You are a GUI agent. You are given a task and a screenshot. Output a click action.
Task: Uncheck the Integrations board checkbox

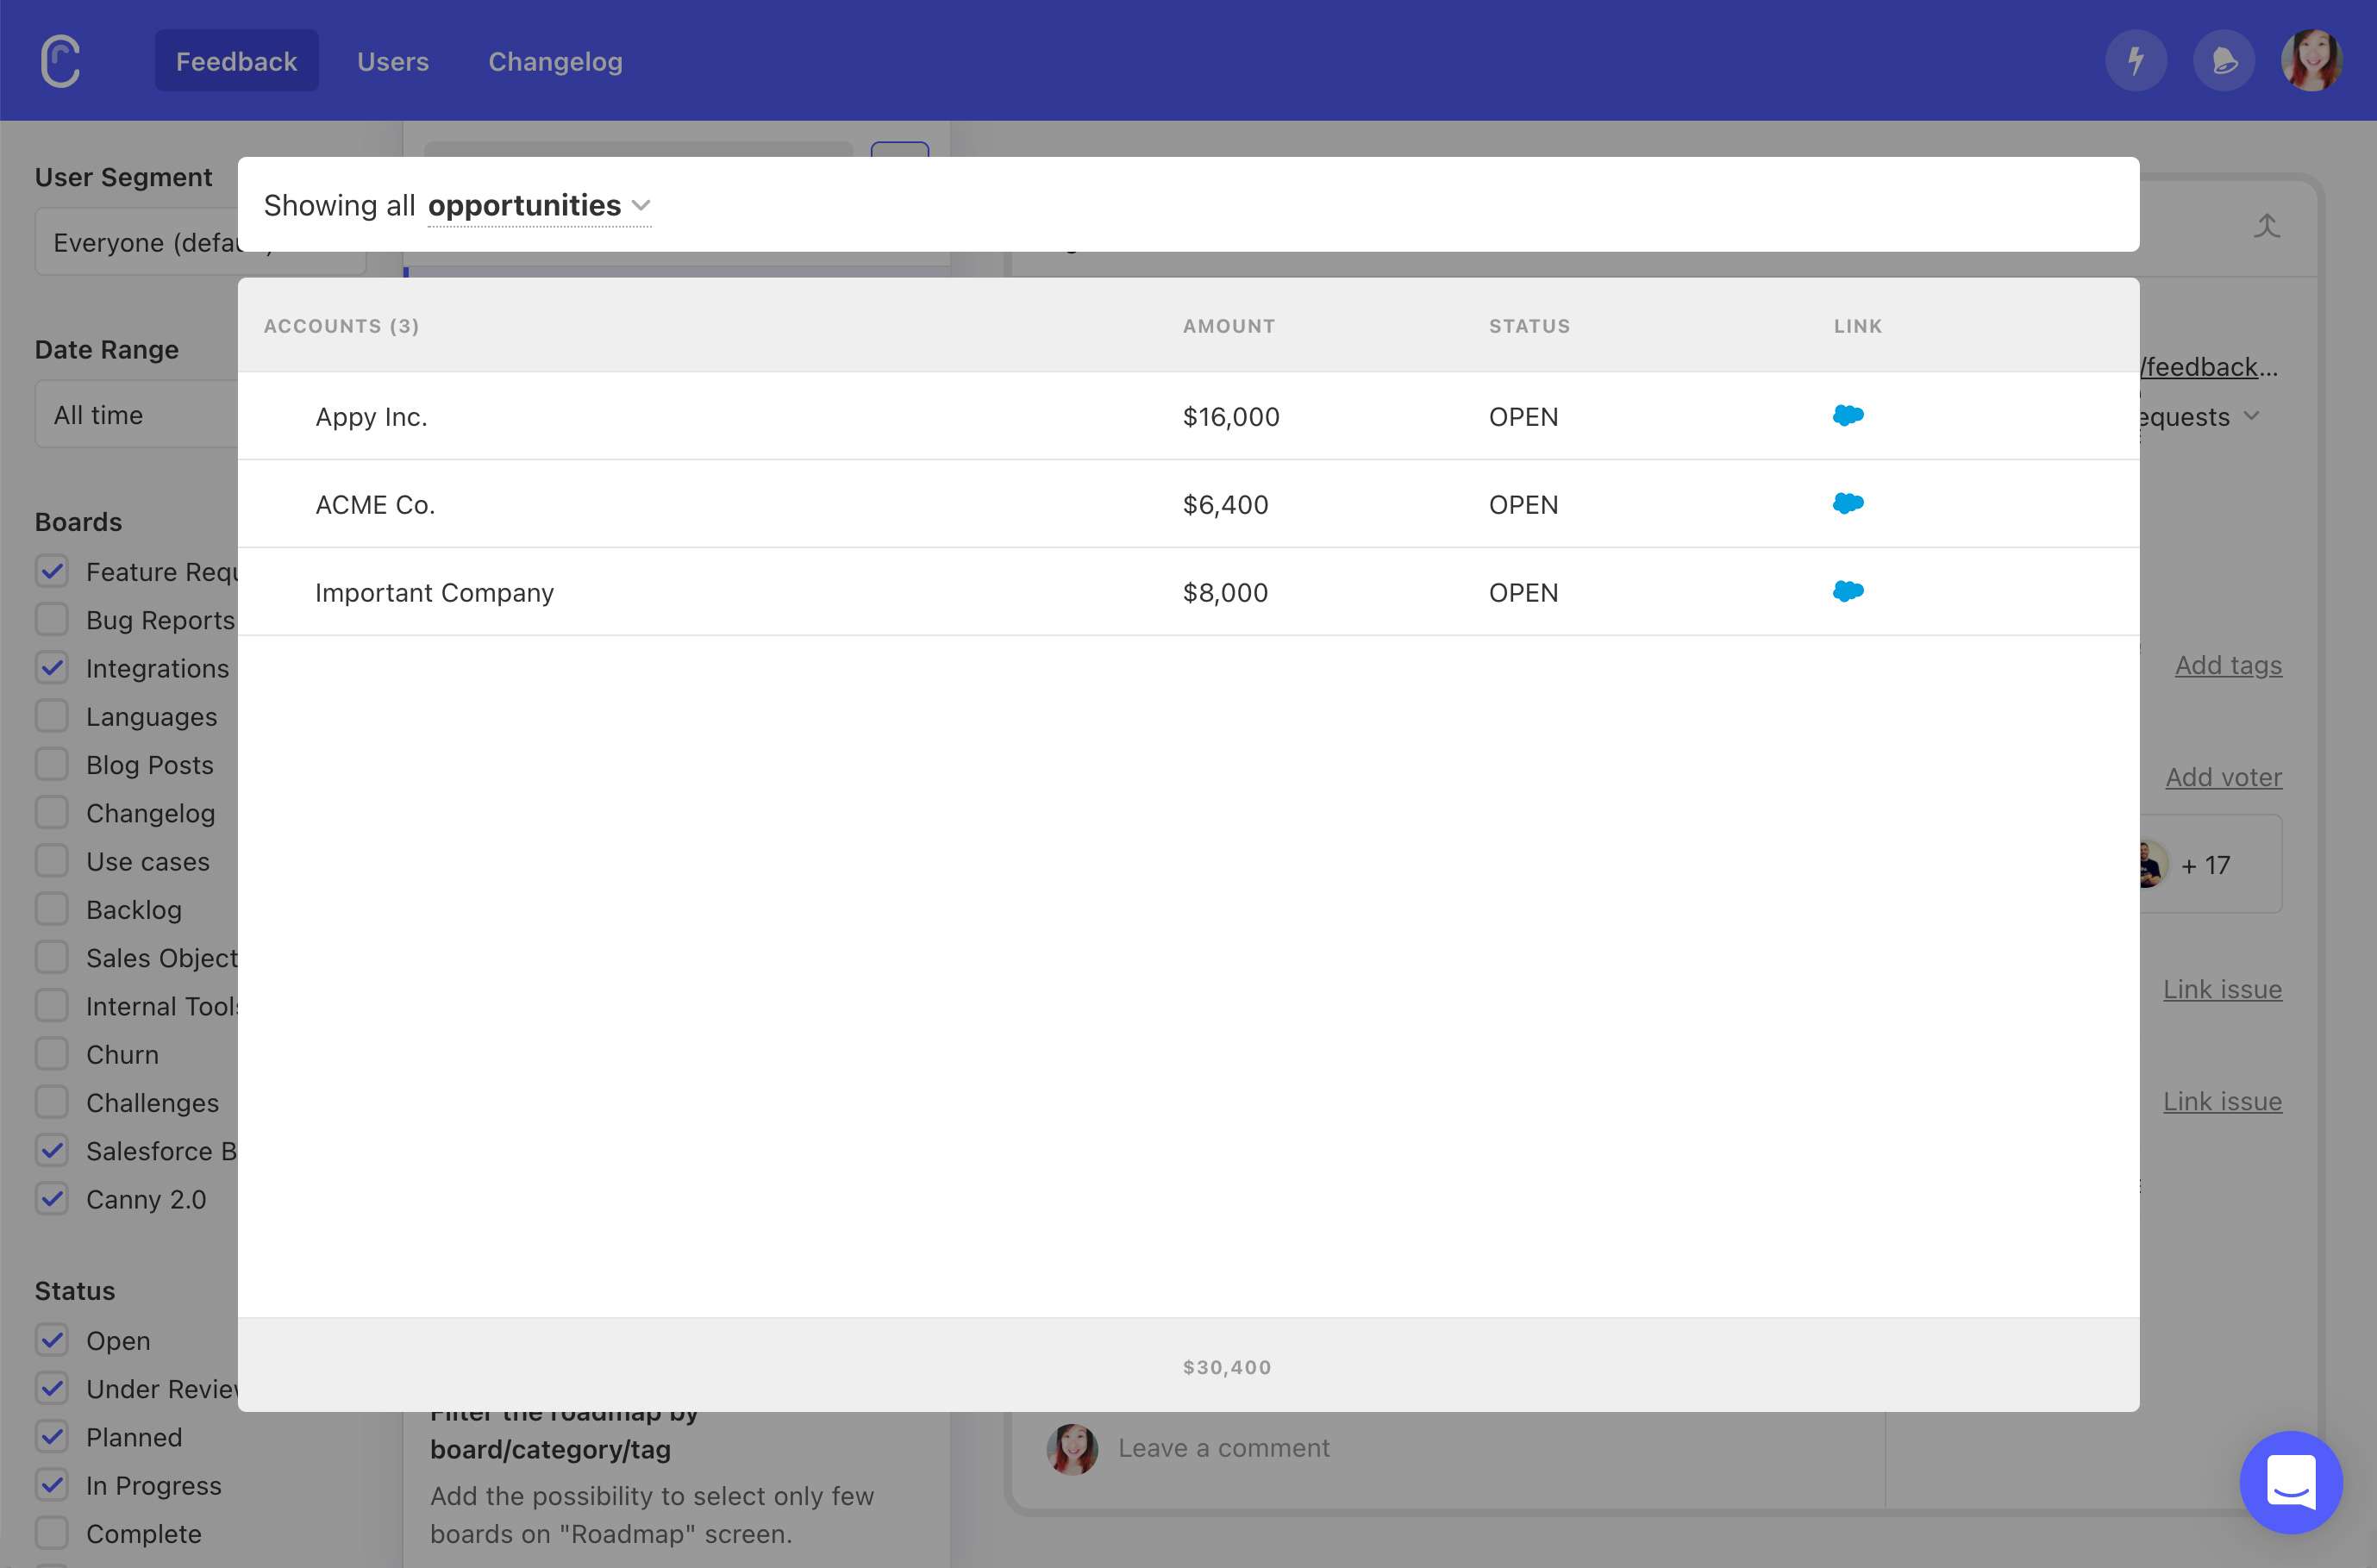[52, 668]
